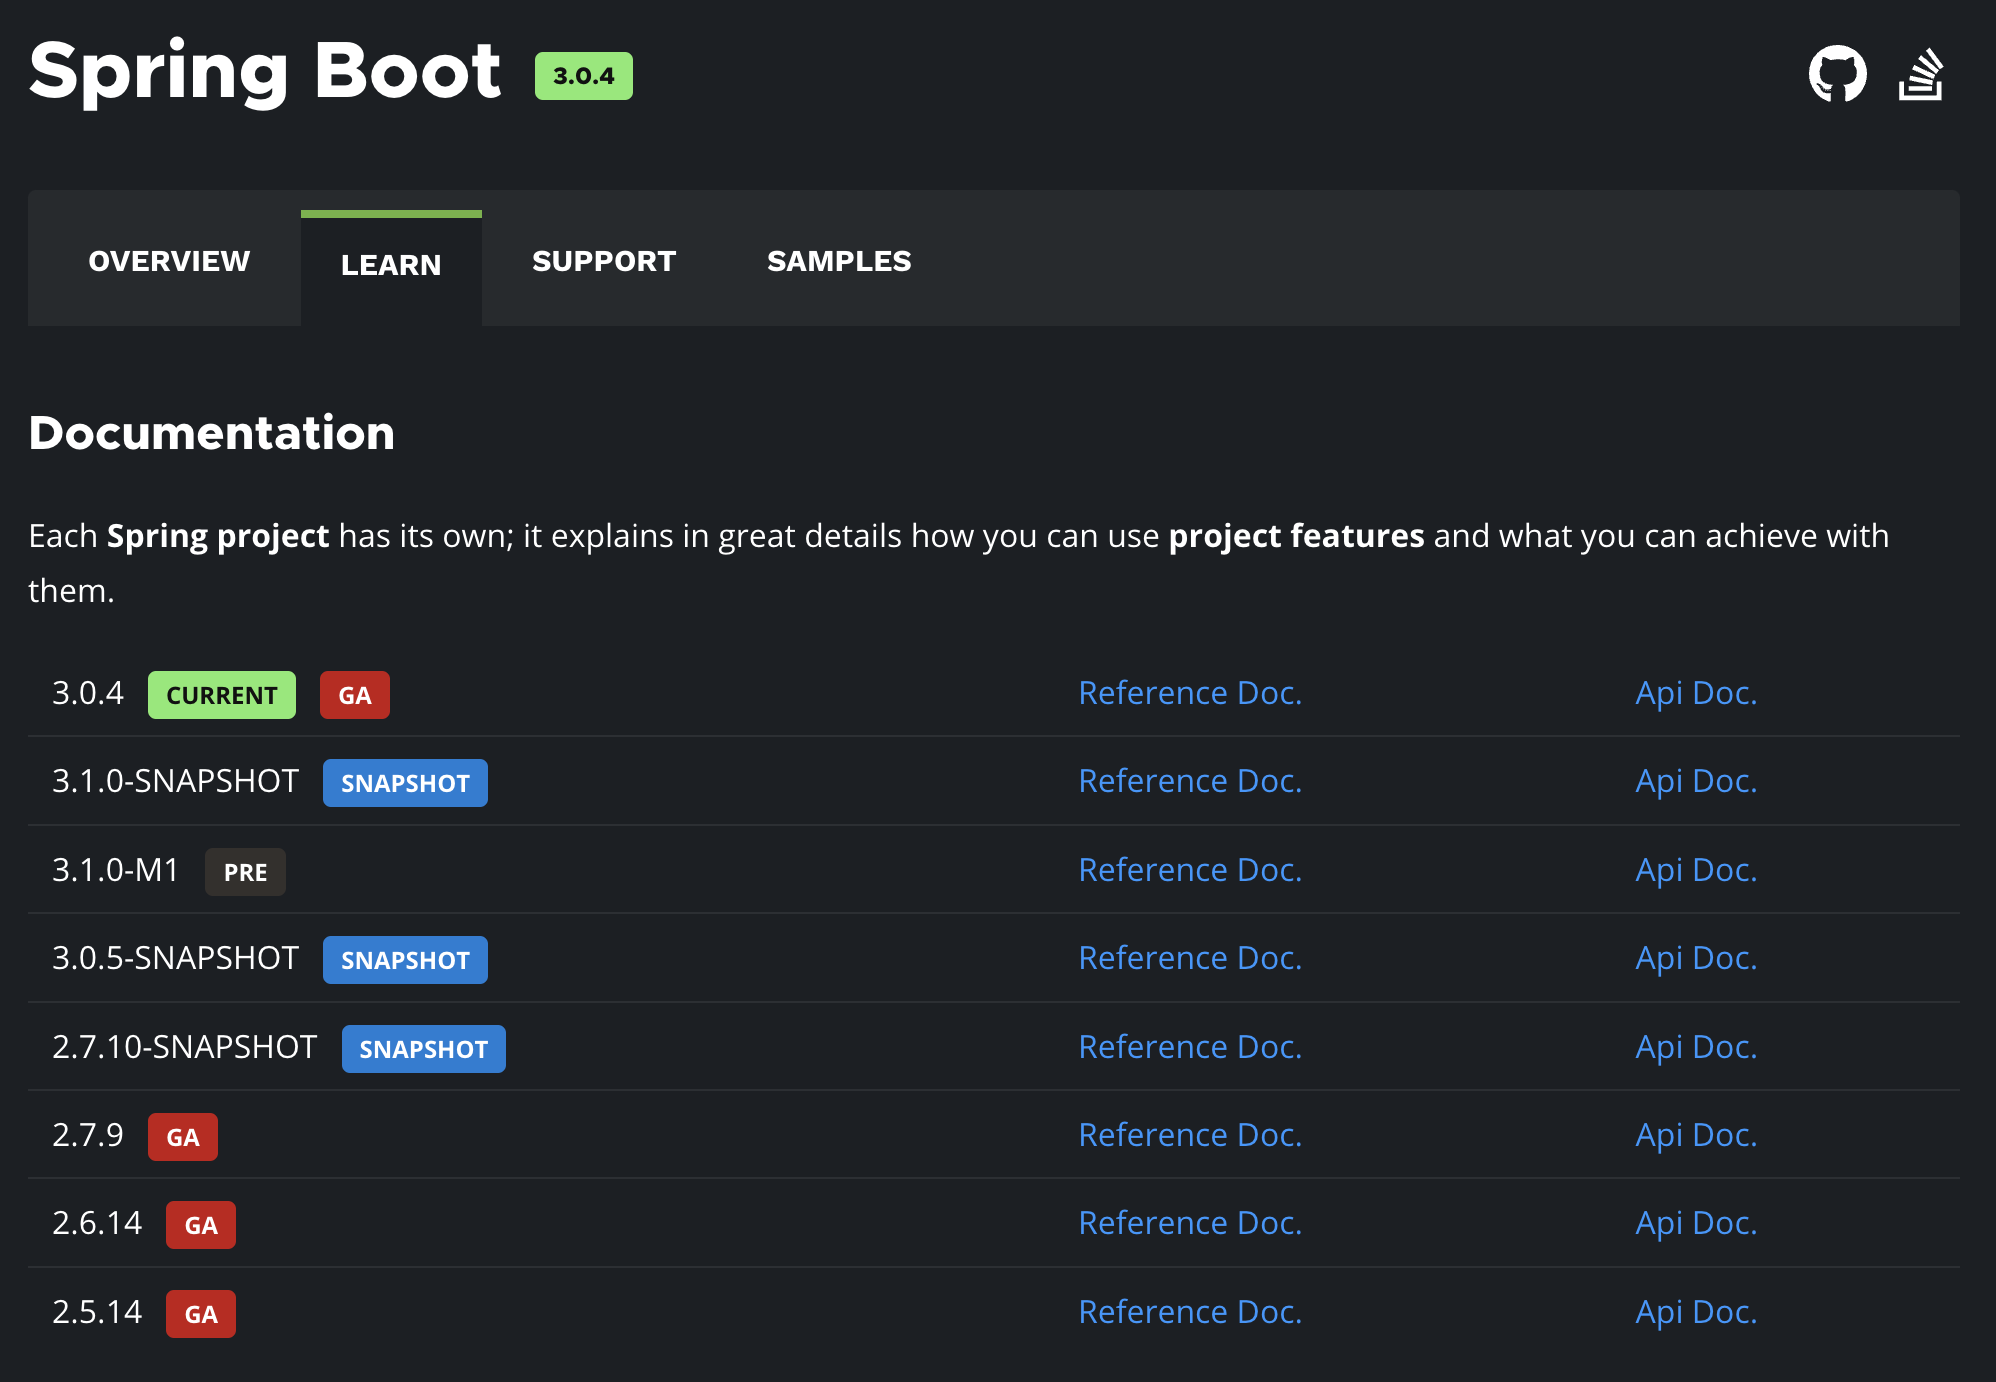Open Api Doc. for 3.0.5-SNAPSHOT

click(x=1696, y=958)
